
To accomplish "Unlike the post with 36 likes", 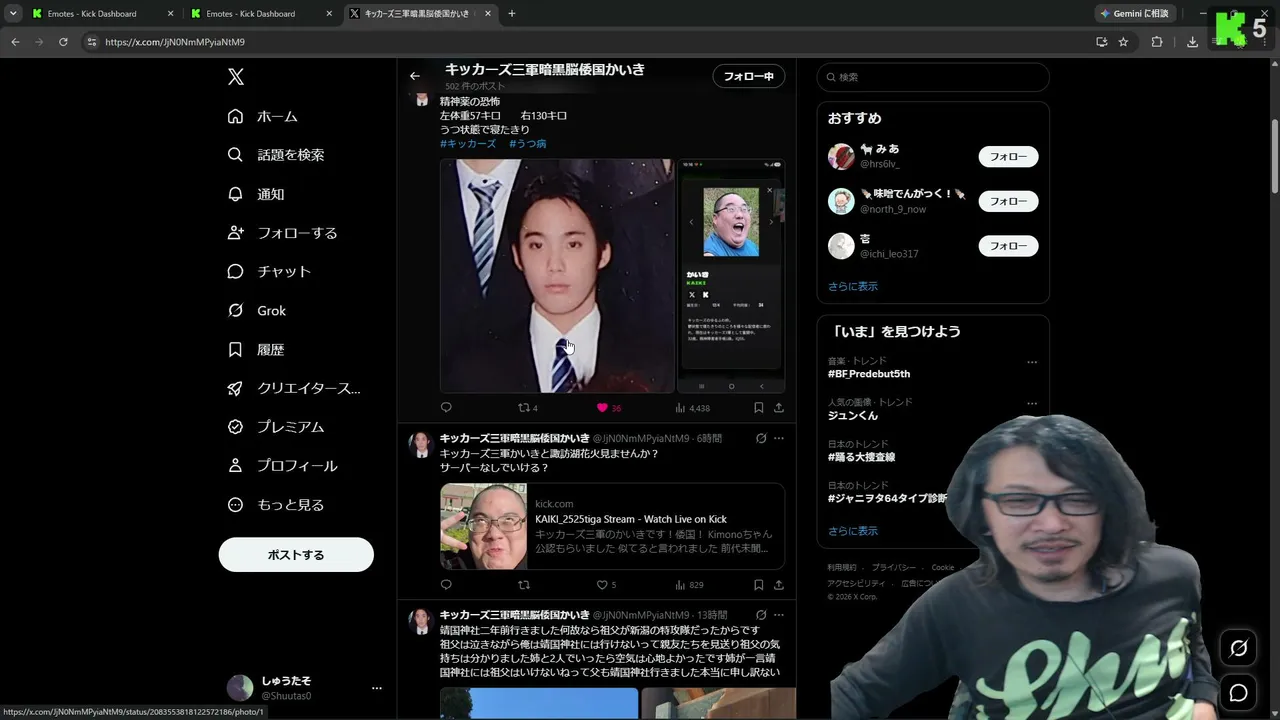I will tap(608, 408).
